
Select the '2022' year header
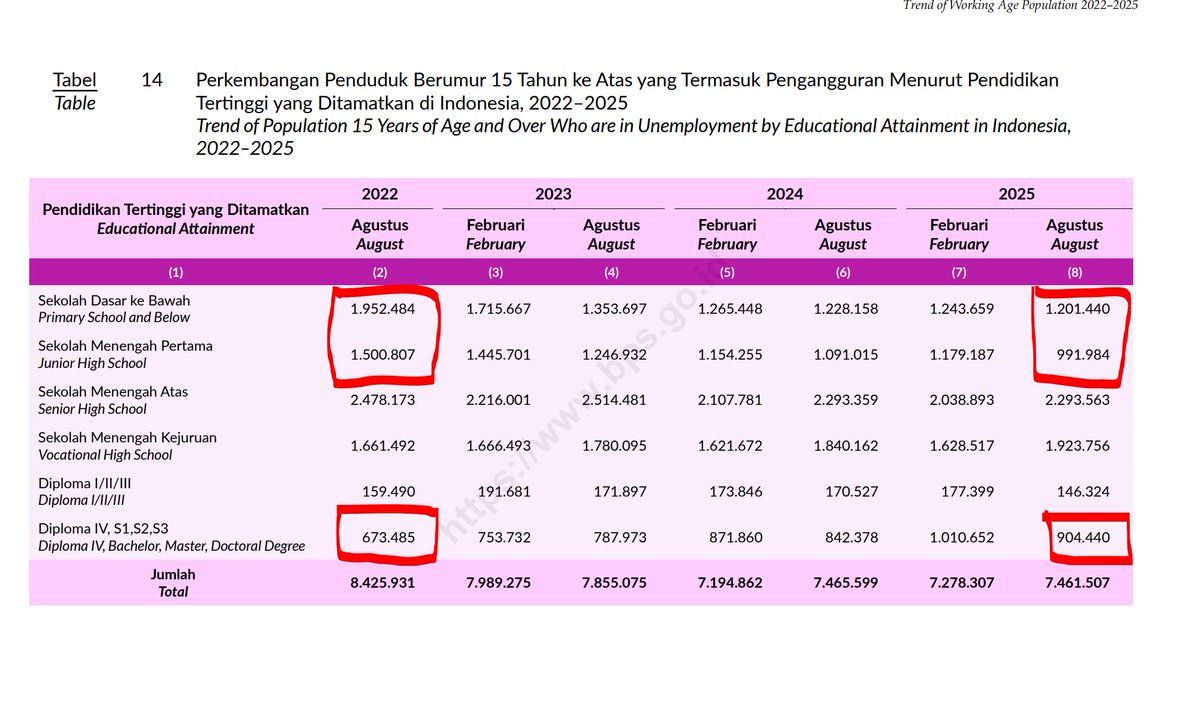pyautogui.click(x=380, y=194)
